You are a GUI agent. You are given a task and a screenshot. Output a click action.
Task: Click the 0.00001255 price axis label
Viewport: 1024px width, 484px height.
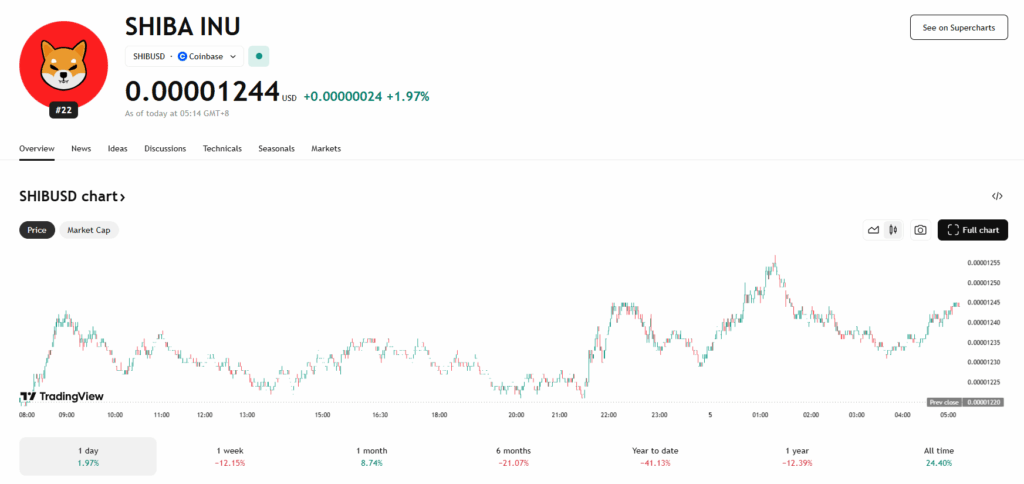(x=984, y=263)
